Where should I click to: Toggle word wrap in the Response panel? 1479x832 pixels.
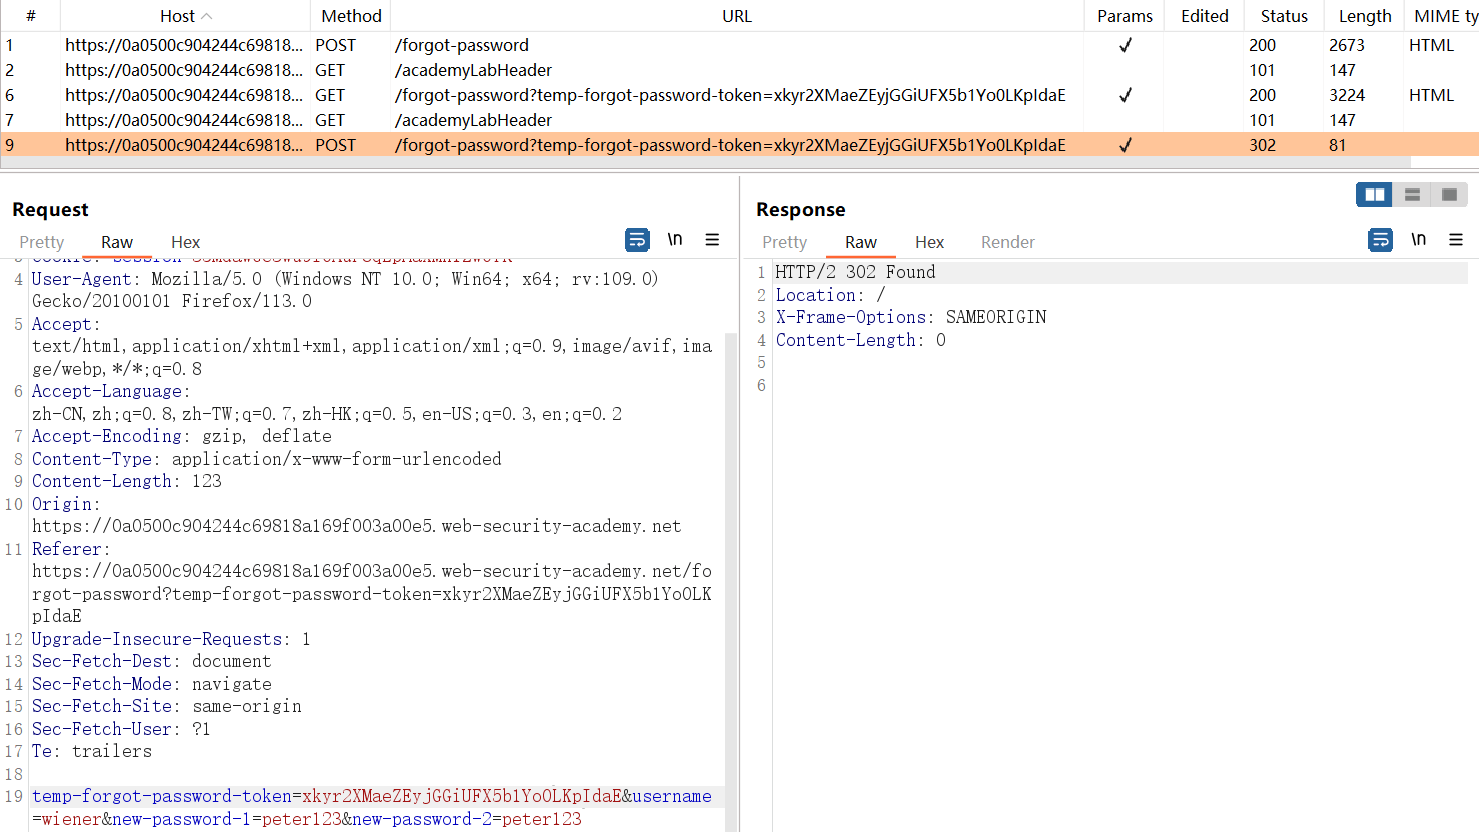click(1380, 240)
